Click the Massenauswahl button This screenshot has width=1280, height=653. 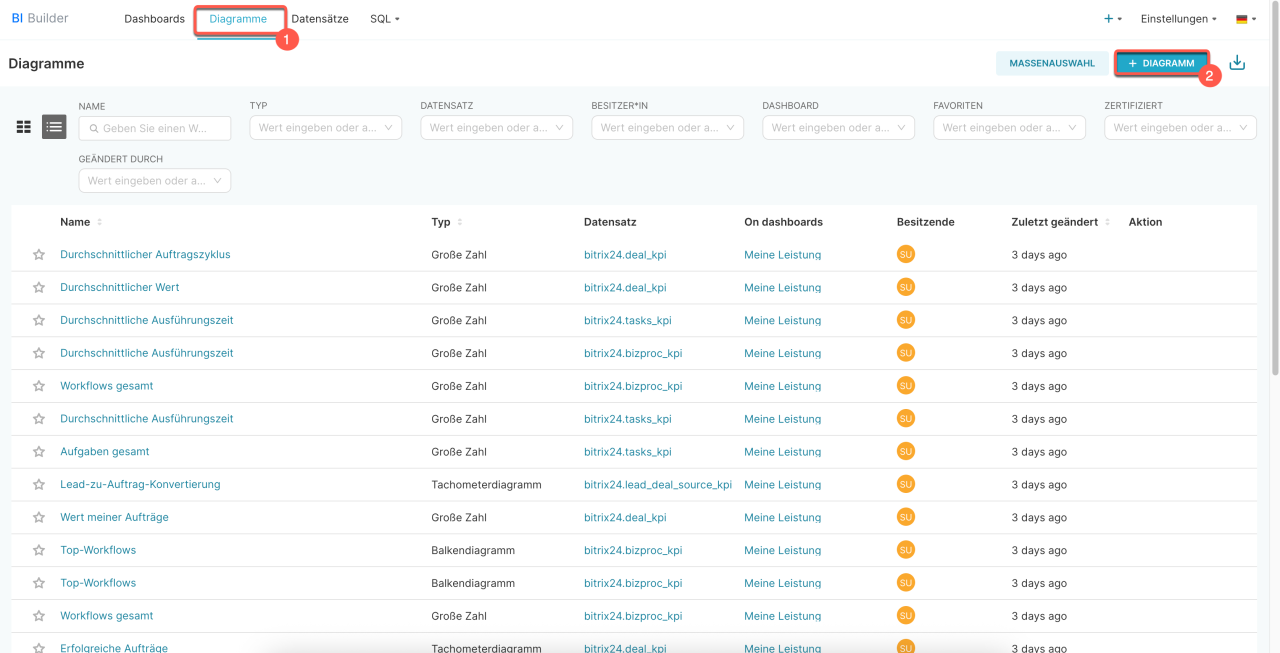point(1051,63)
